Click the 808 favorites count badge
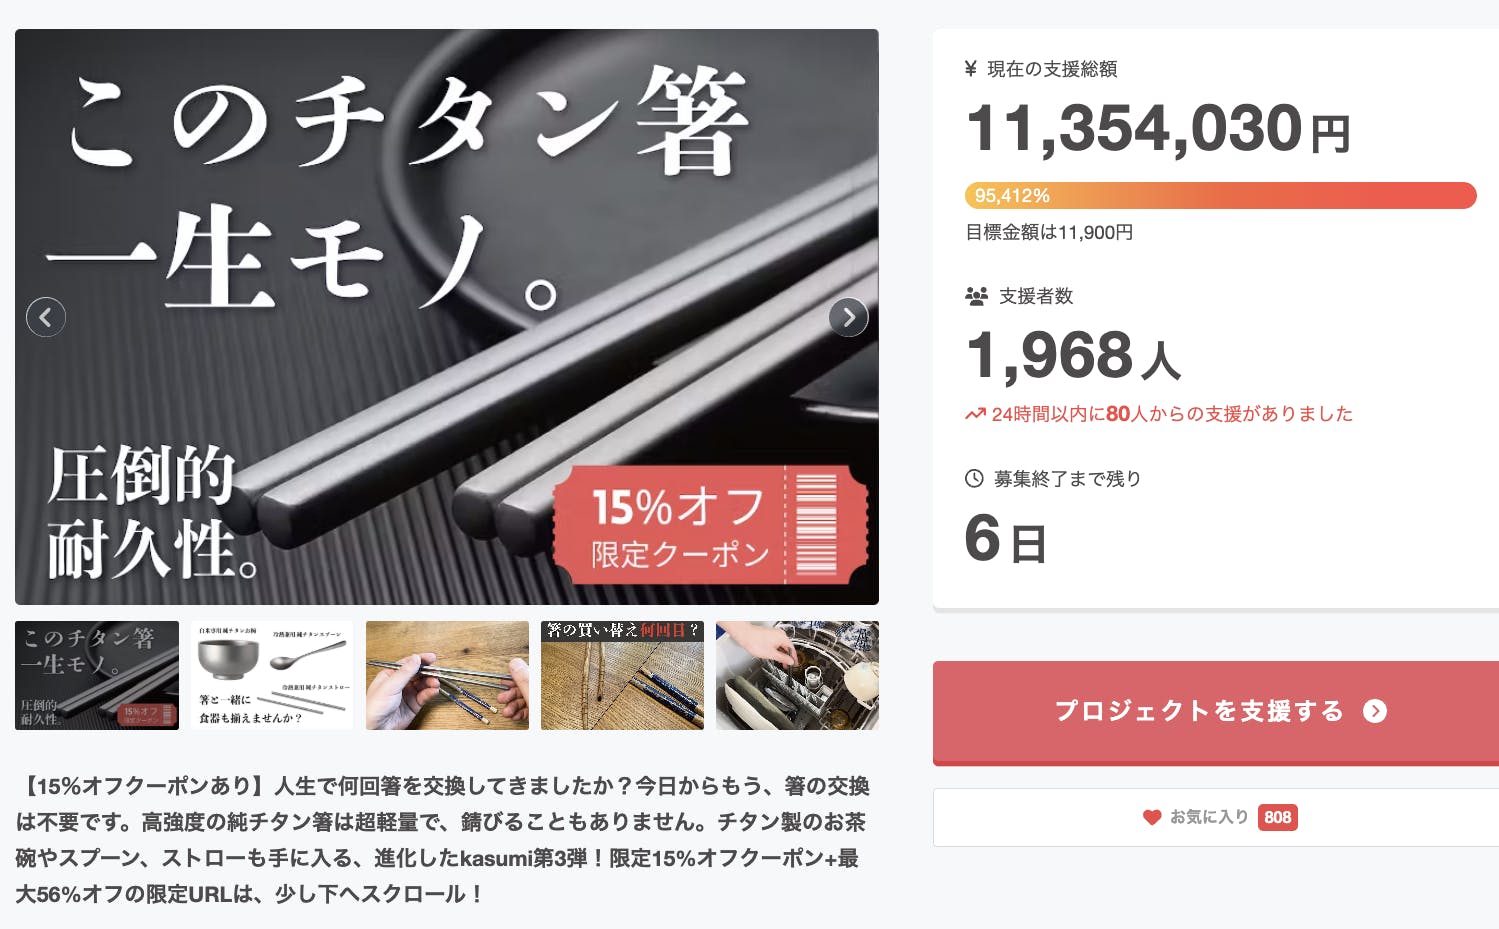The image size is (1499, 929). click(x=1277, y=817)
